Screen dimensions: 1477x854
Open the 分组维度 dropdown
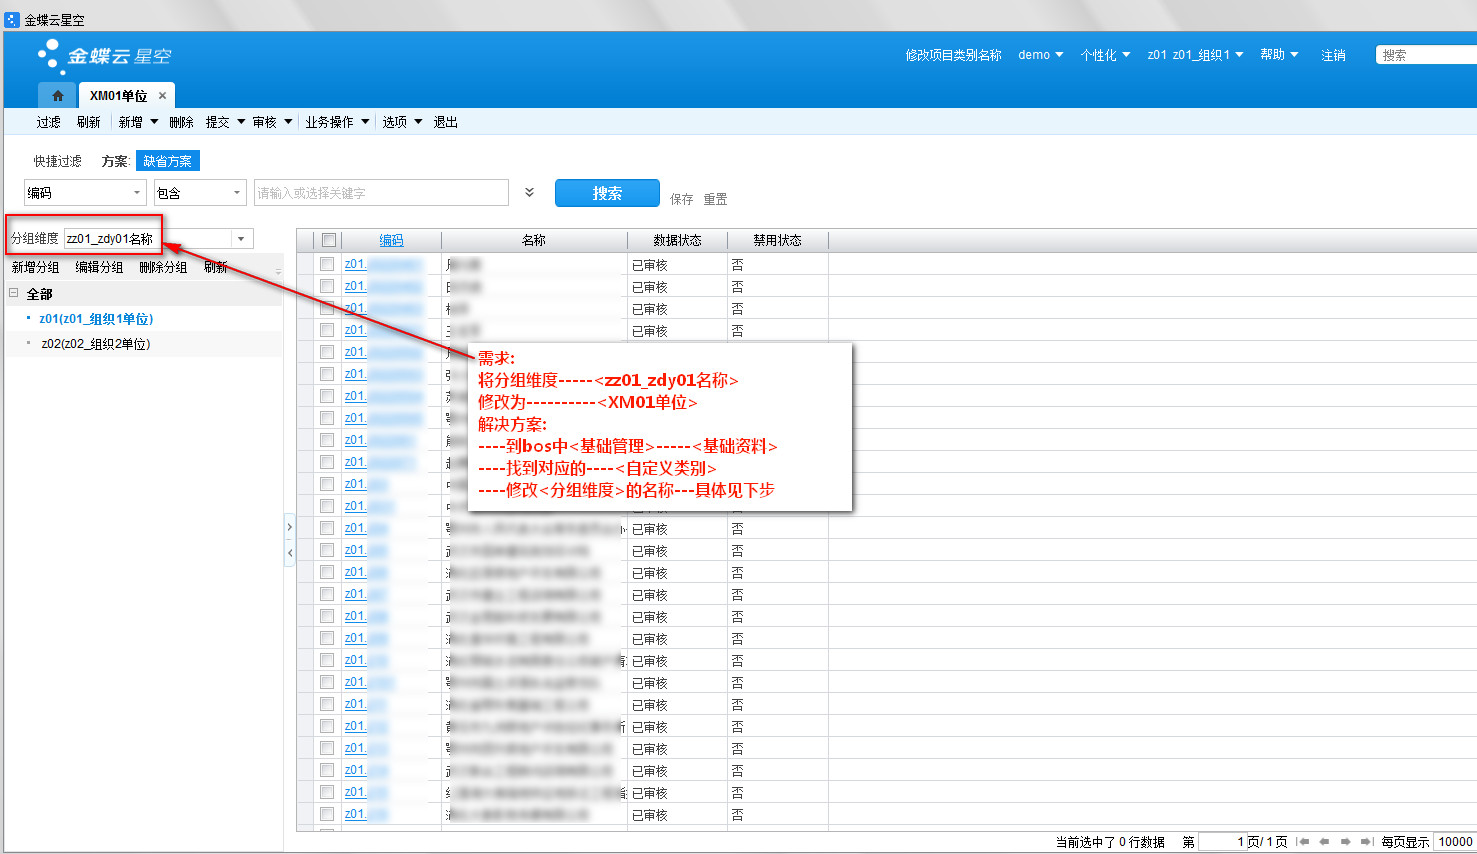coord(241,239)
